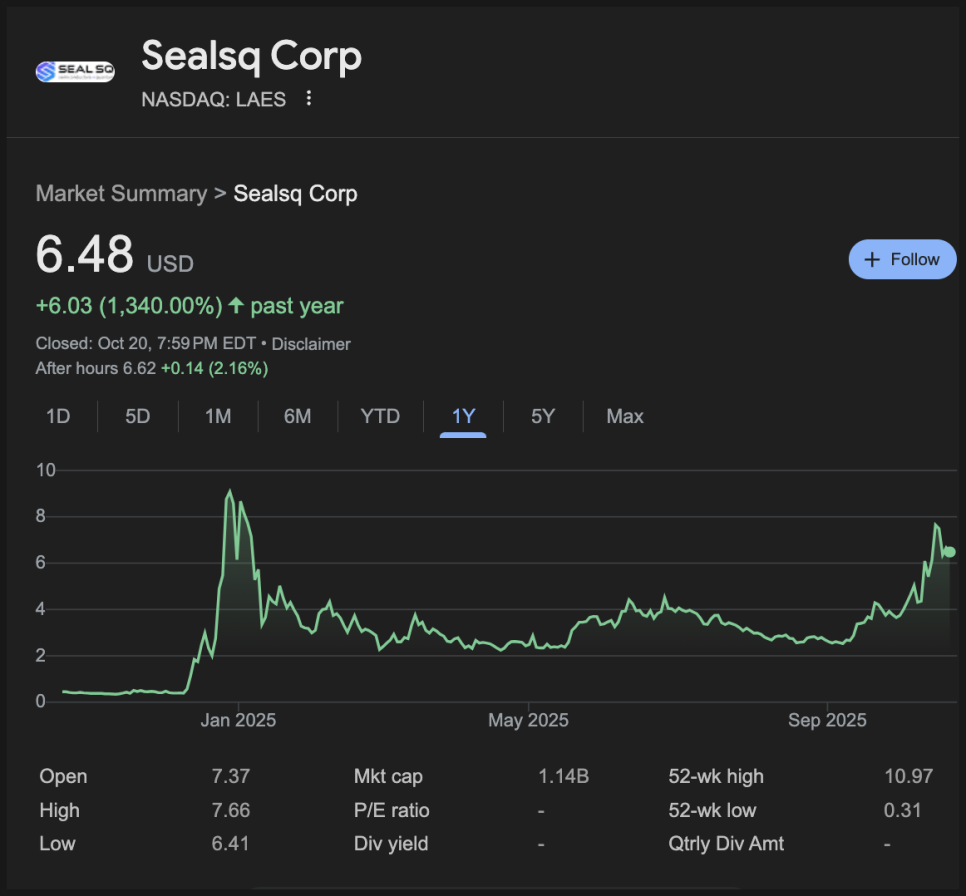
Task: Select the 1D time range tab
Action: 58,416
